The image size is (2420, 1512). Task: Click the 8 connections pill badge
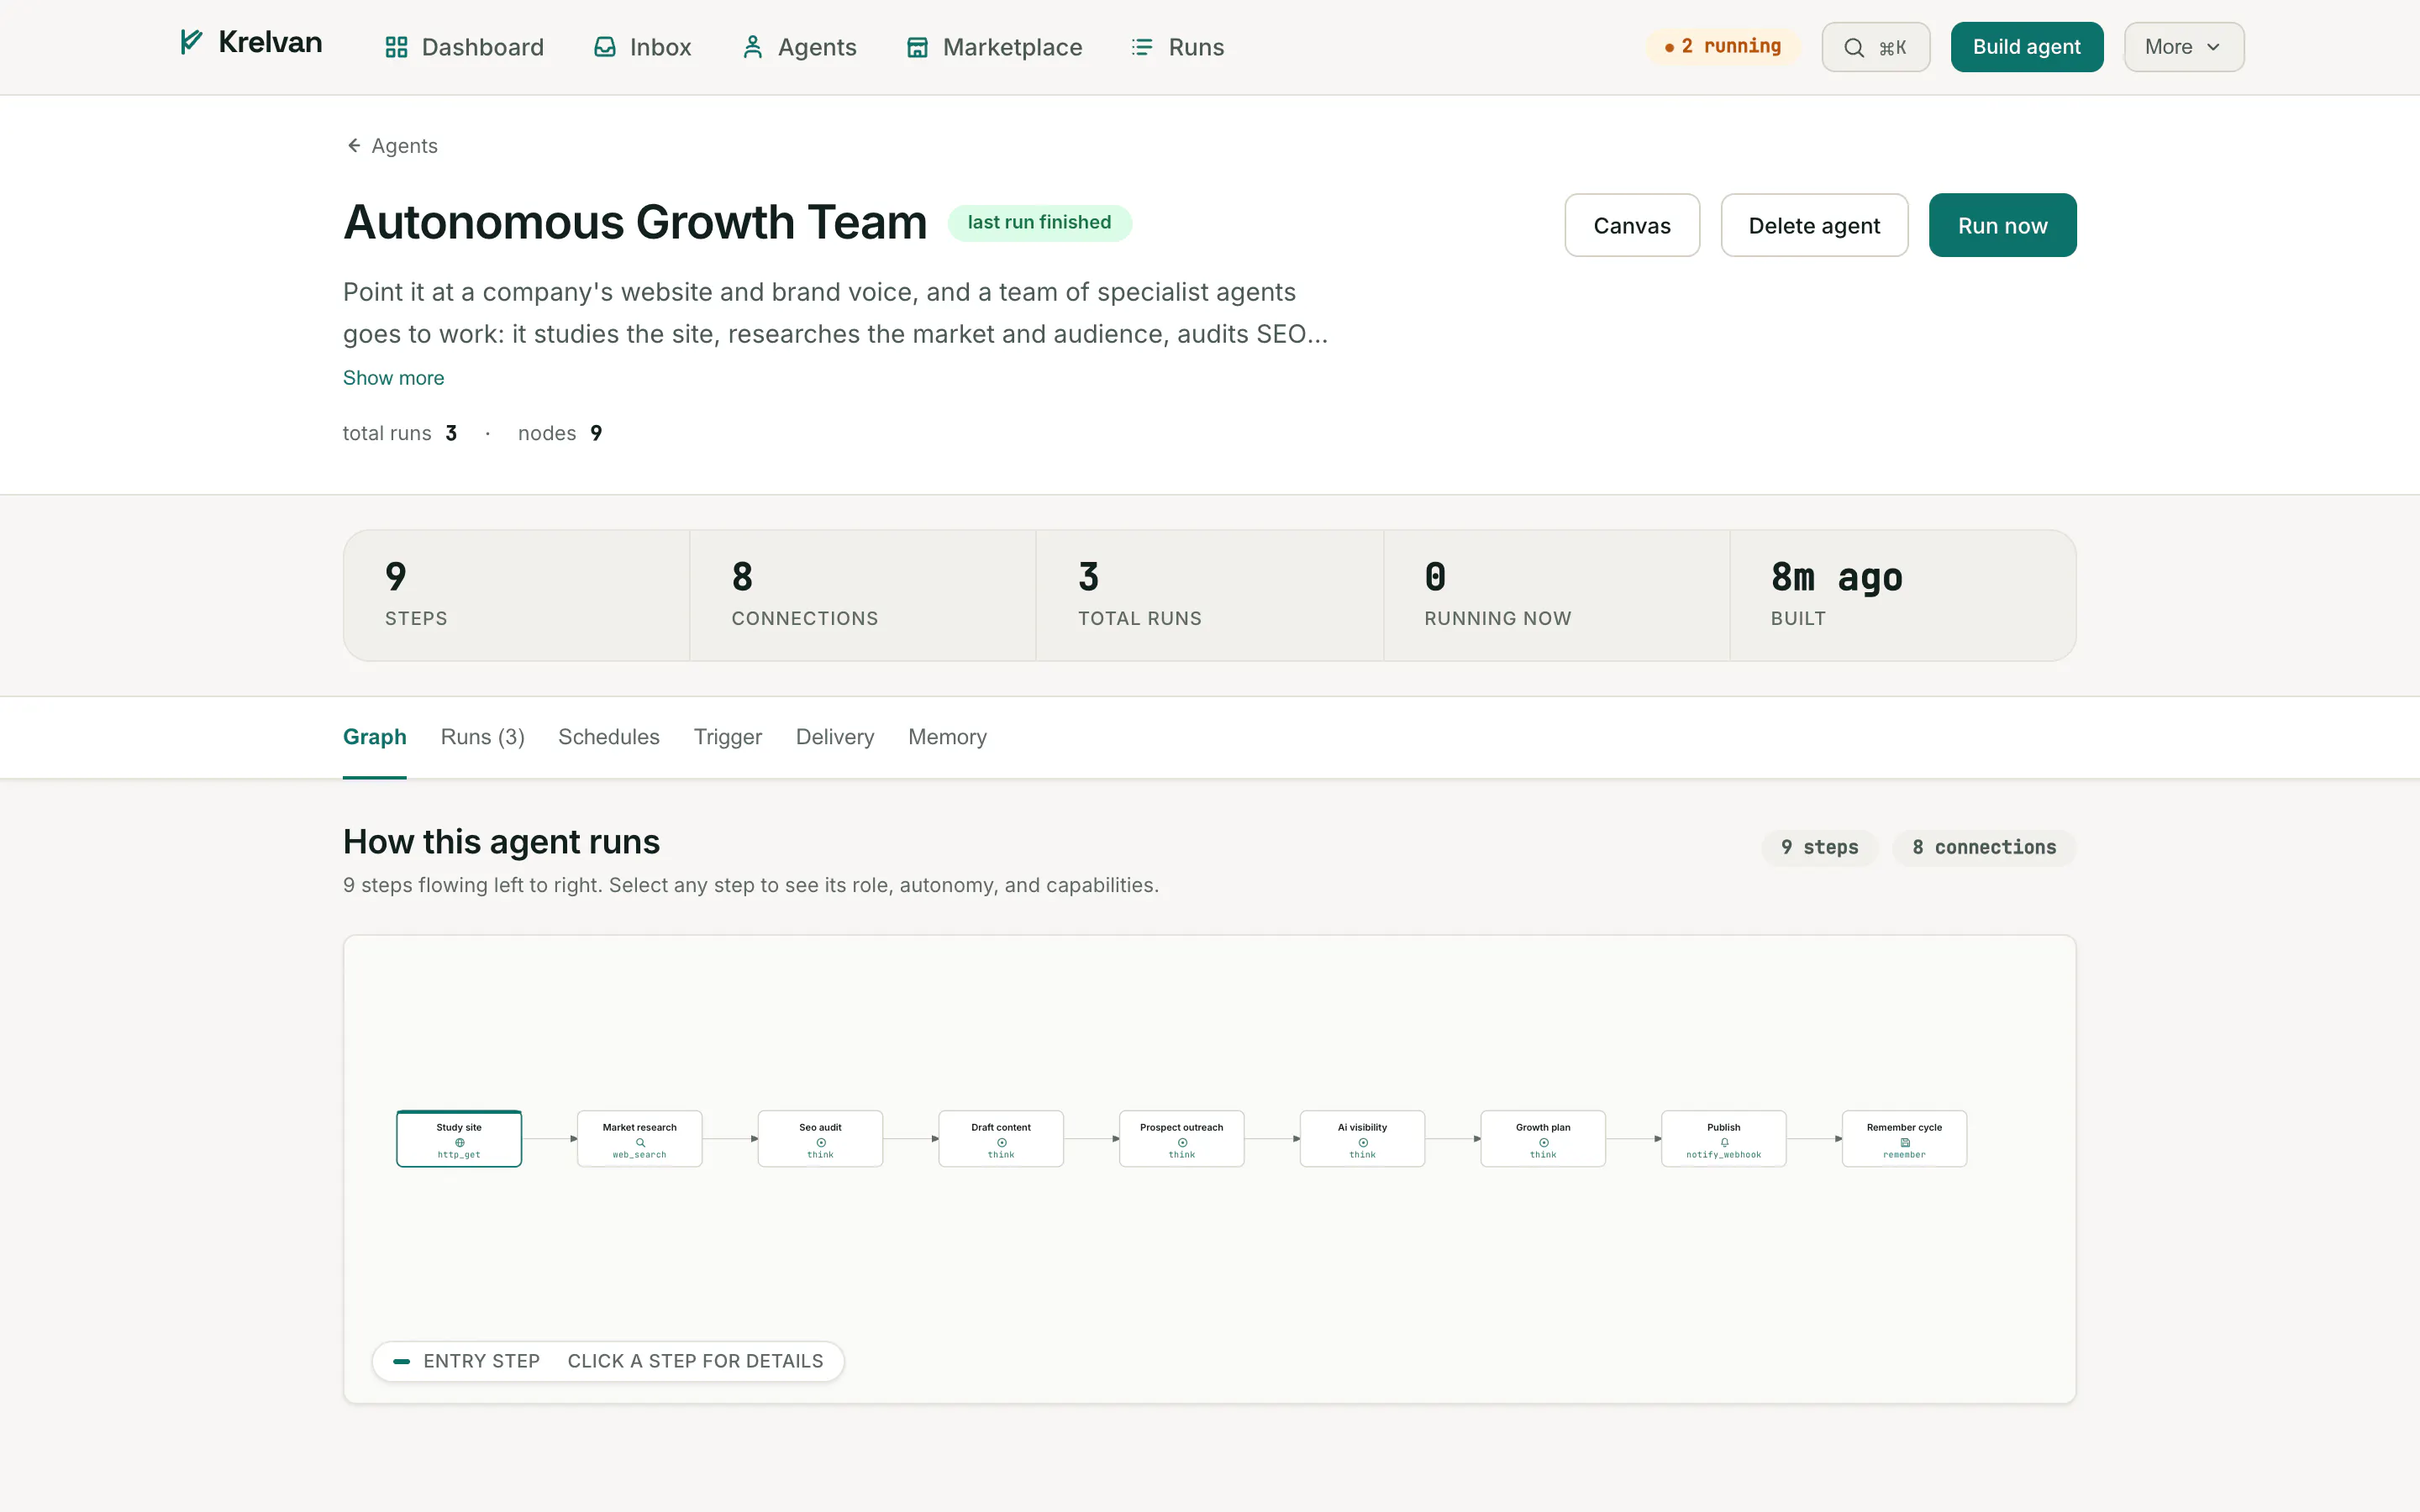[x=1984, y=847]
